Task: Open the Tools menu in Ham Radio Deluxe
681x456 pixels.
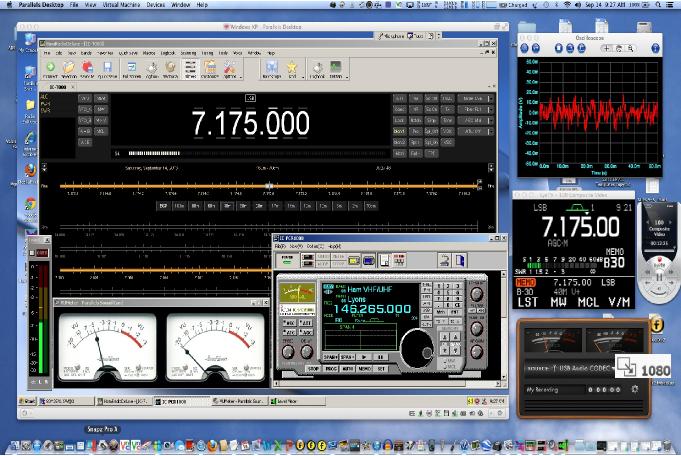Action: pos(223,53)
